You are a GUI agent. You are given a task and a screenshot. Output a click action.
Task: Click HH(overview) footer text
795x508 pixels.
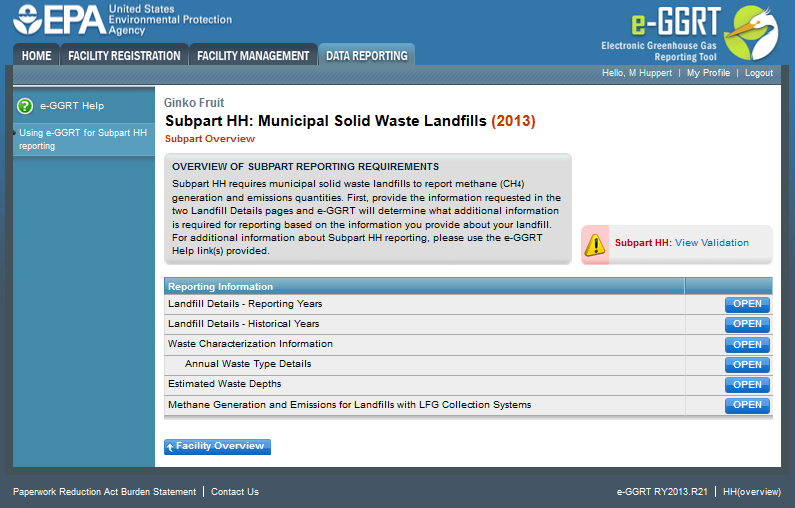click(752, 492)
